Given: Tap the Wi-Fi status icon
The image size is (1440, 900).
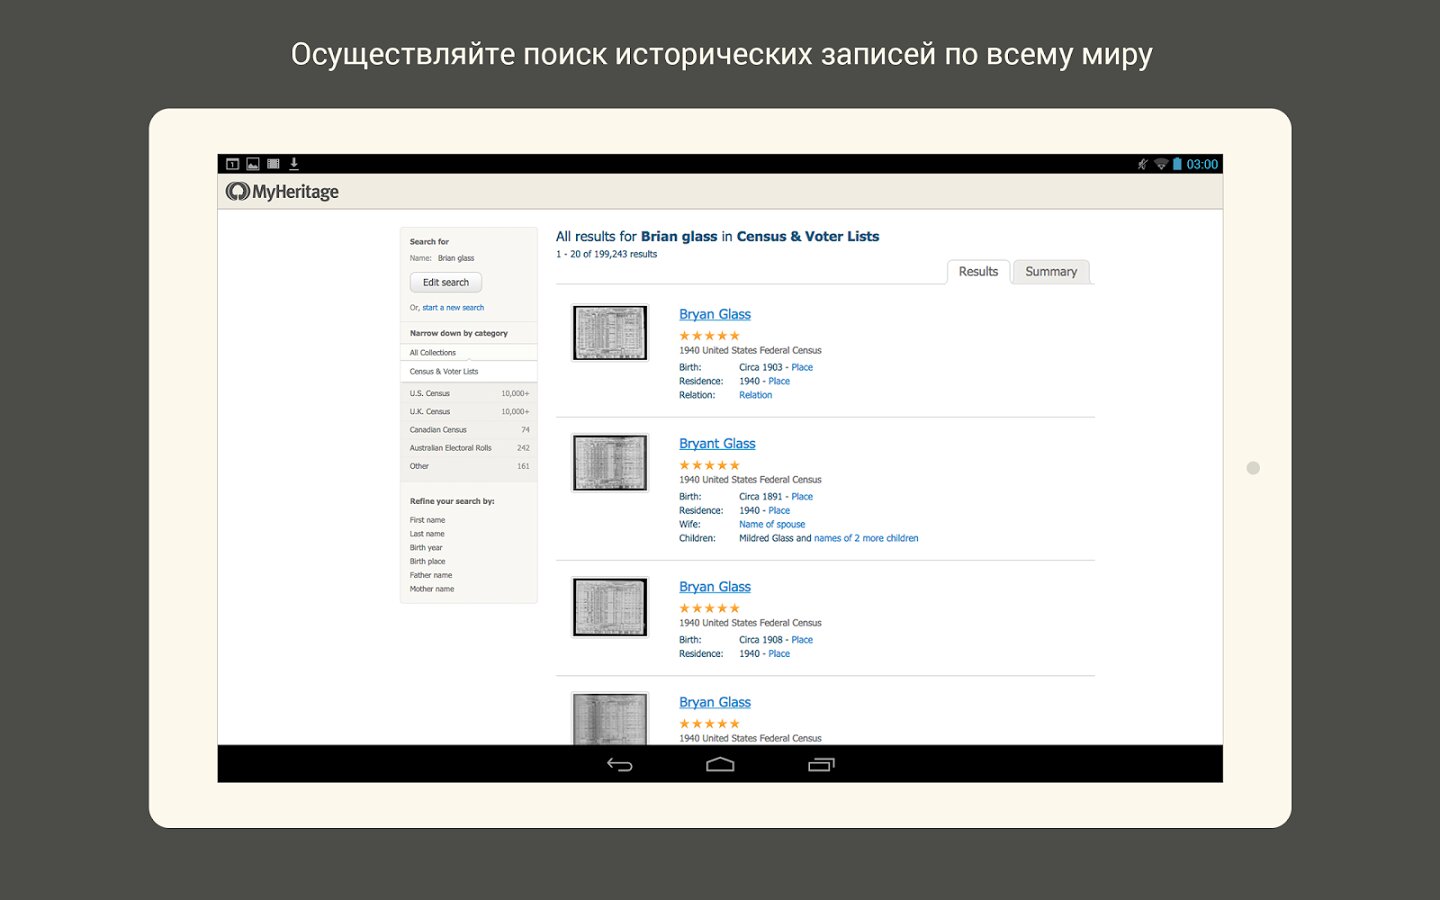Looking at the screenshot, I should (1161, 164).
